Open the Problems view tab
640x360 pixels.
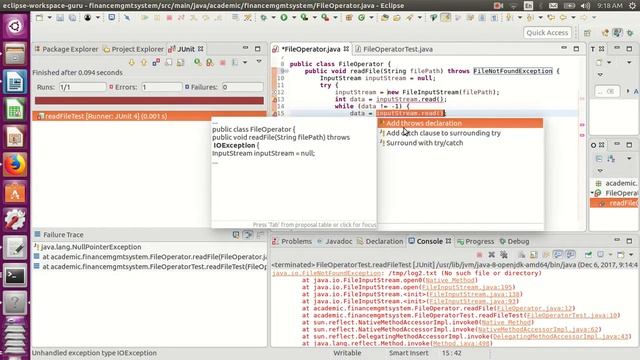[292, 242]
